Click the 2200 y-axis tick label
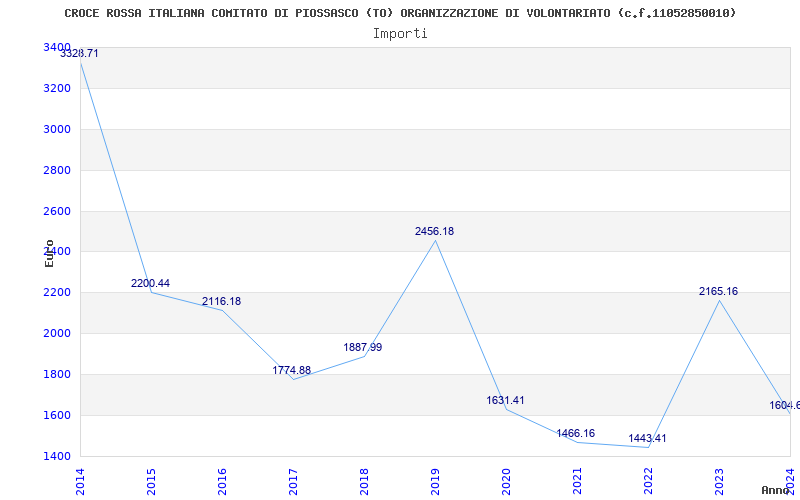The width and height of the screenshot is (800, 500). coord(57,293)
